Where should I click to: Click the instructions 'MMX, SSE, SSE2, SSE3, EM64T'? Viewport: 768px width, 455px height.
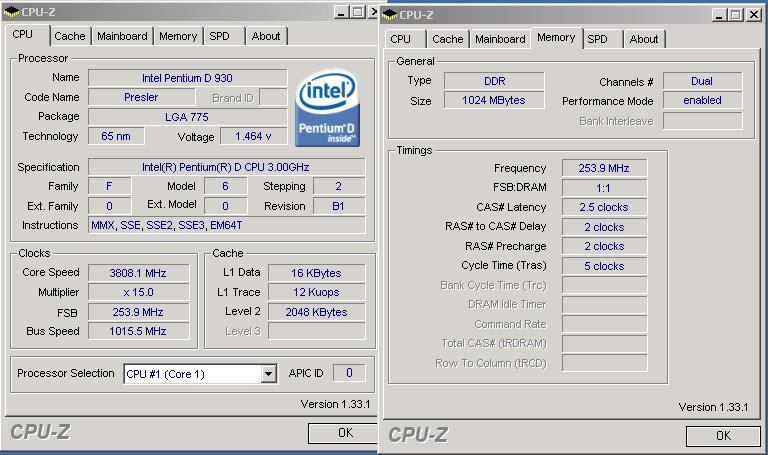[226, 225]
